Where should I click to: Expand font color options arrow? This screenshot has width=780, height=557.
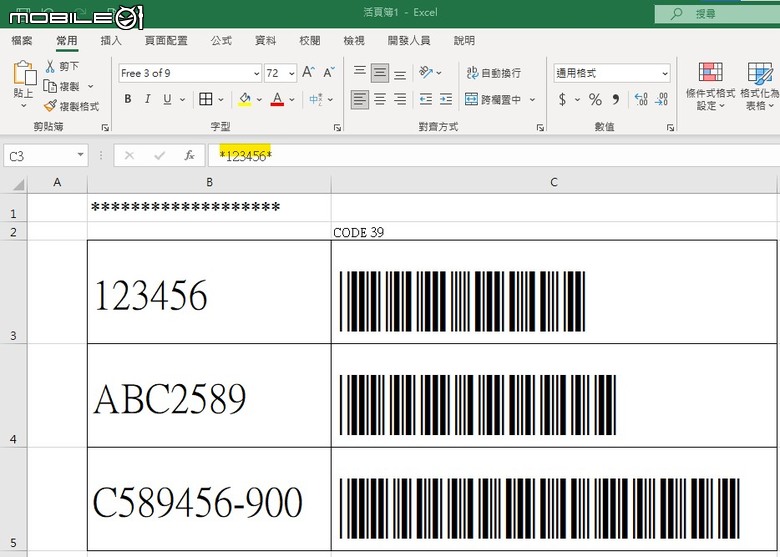coord(292,99)
